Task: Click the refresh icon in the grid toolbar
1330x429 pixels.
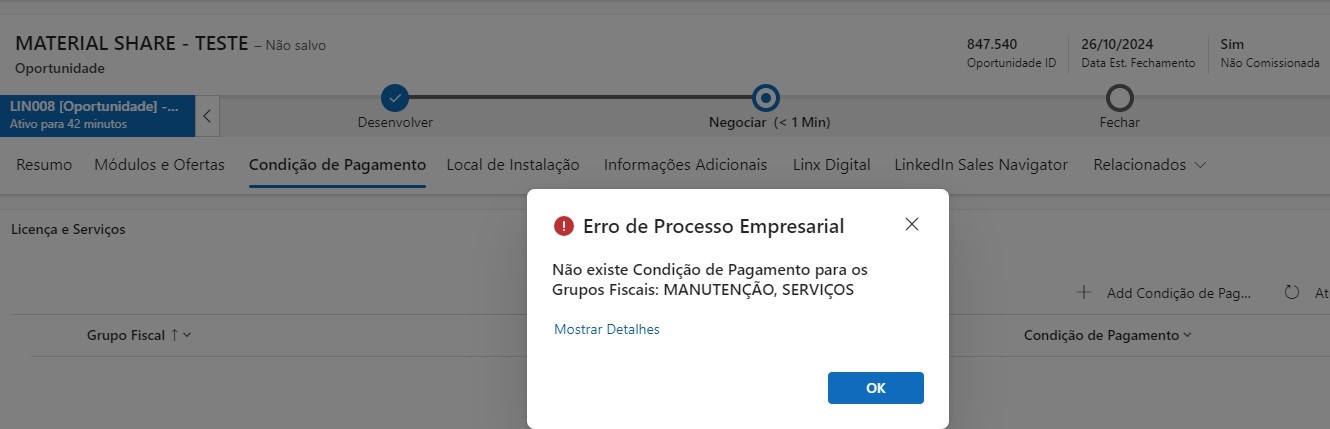Action: [x=1292, y=293]
